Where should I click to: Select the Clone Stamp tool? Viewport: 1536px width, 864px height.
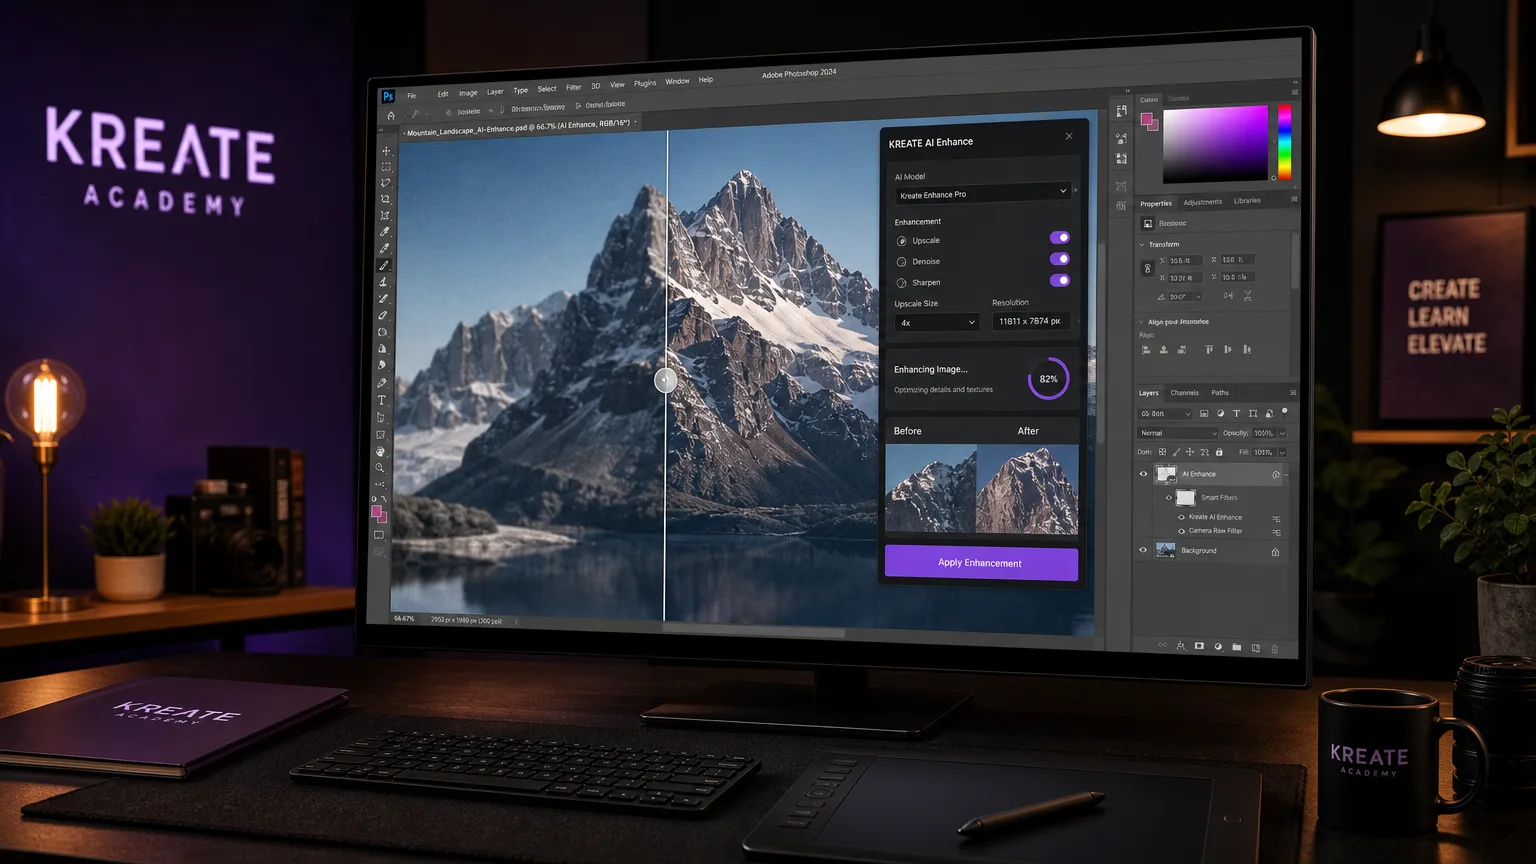[383, 282]
